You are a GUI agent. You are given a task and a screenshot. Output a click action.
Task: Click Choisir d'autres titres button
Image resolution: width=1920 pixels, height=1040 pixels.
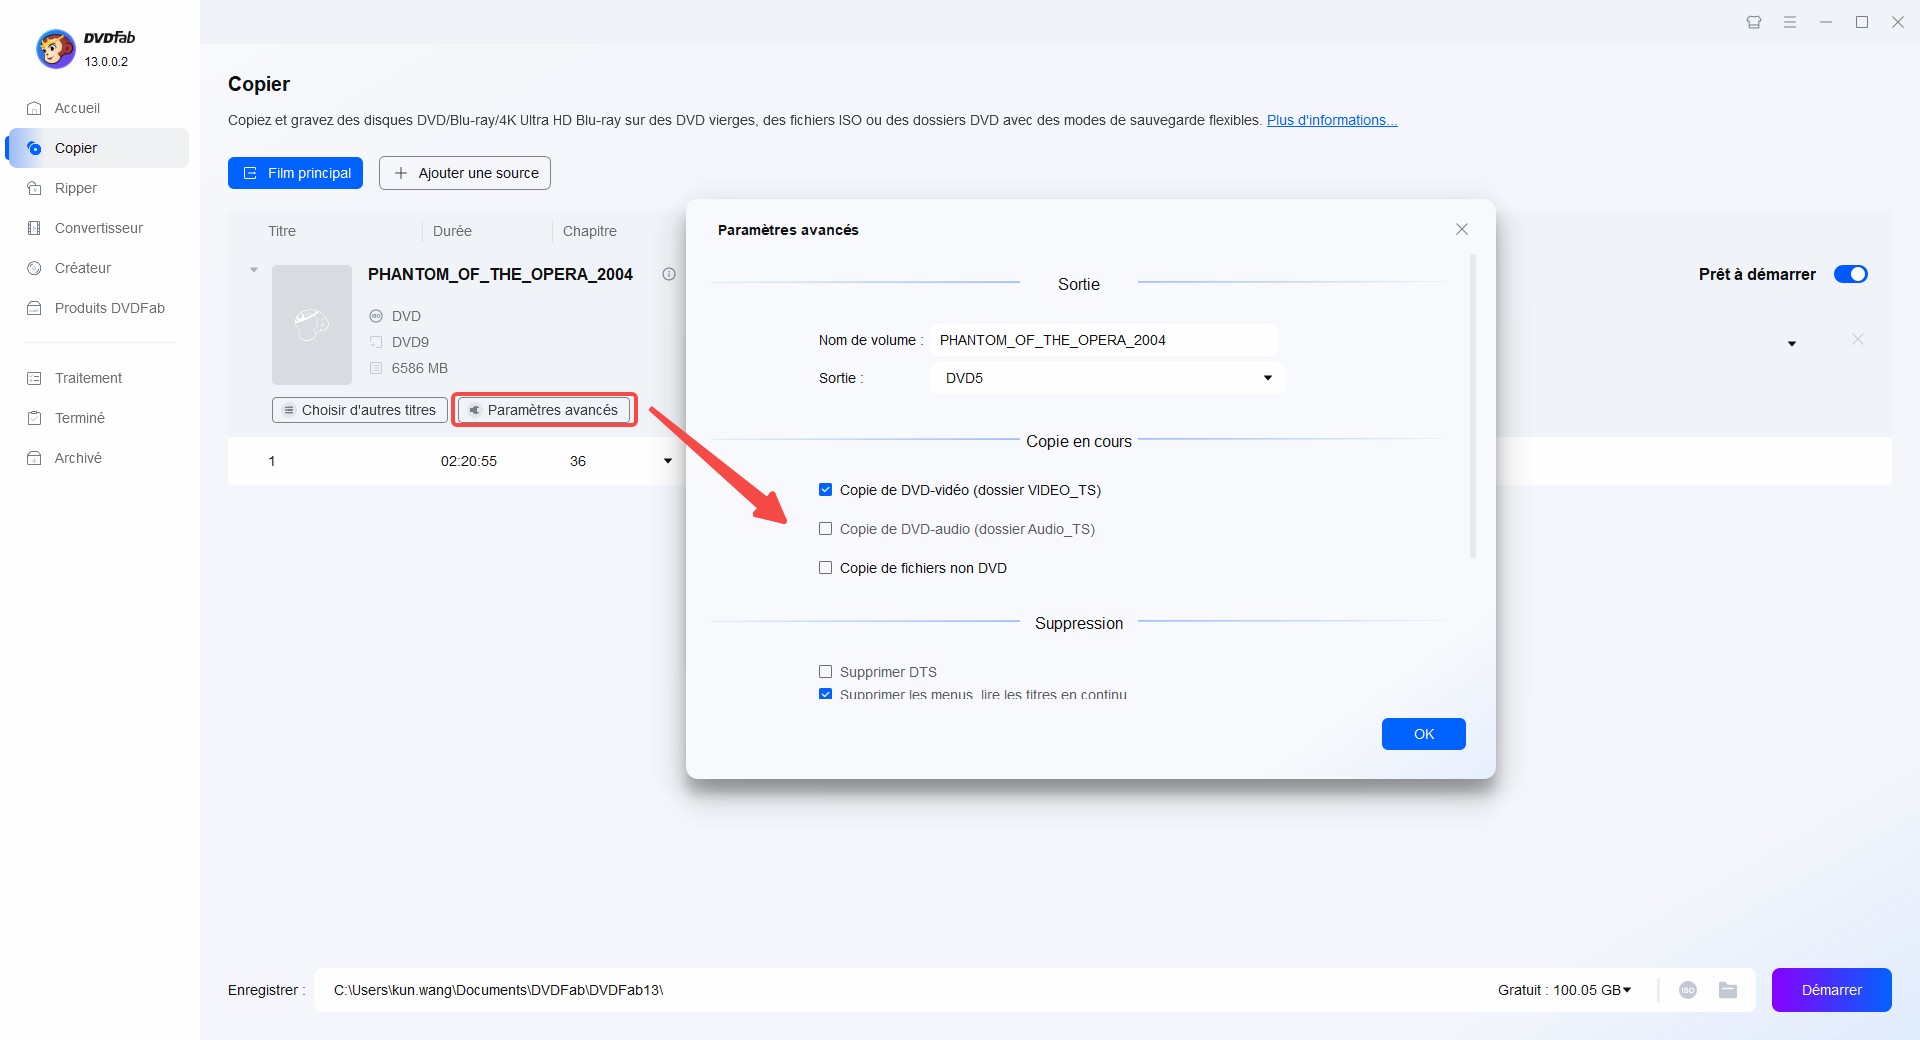coord(360,410)
